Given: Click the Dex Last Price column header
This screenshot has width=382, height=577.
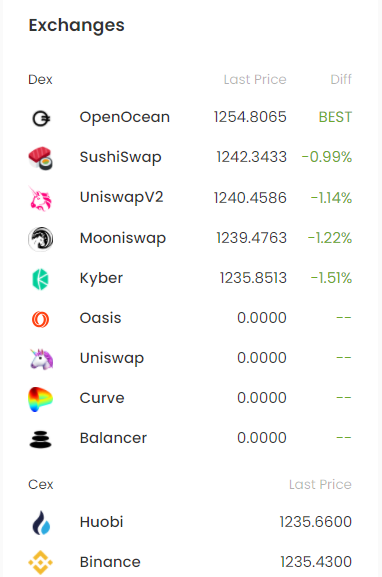Looking at the screenshot, I should [x=255, y=79].
